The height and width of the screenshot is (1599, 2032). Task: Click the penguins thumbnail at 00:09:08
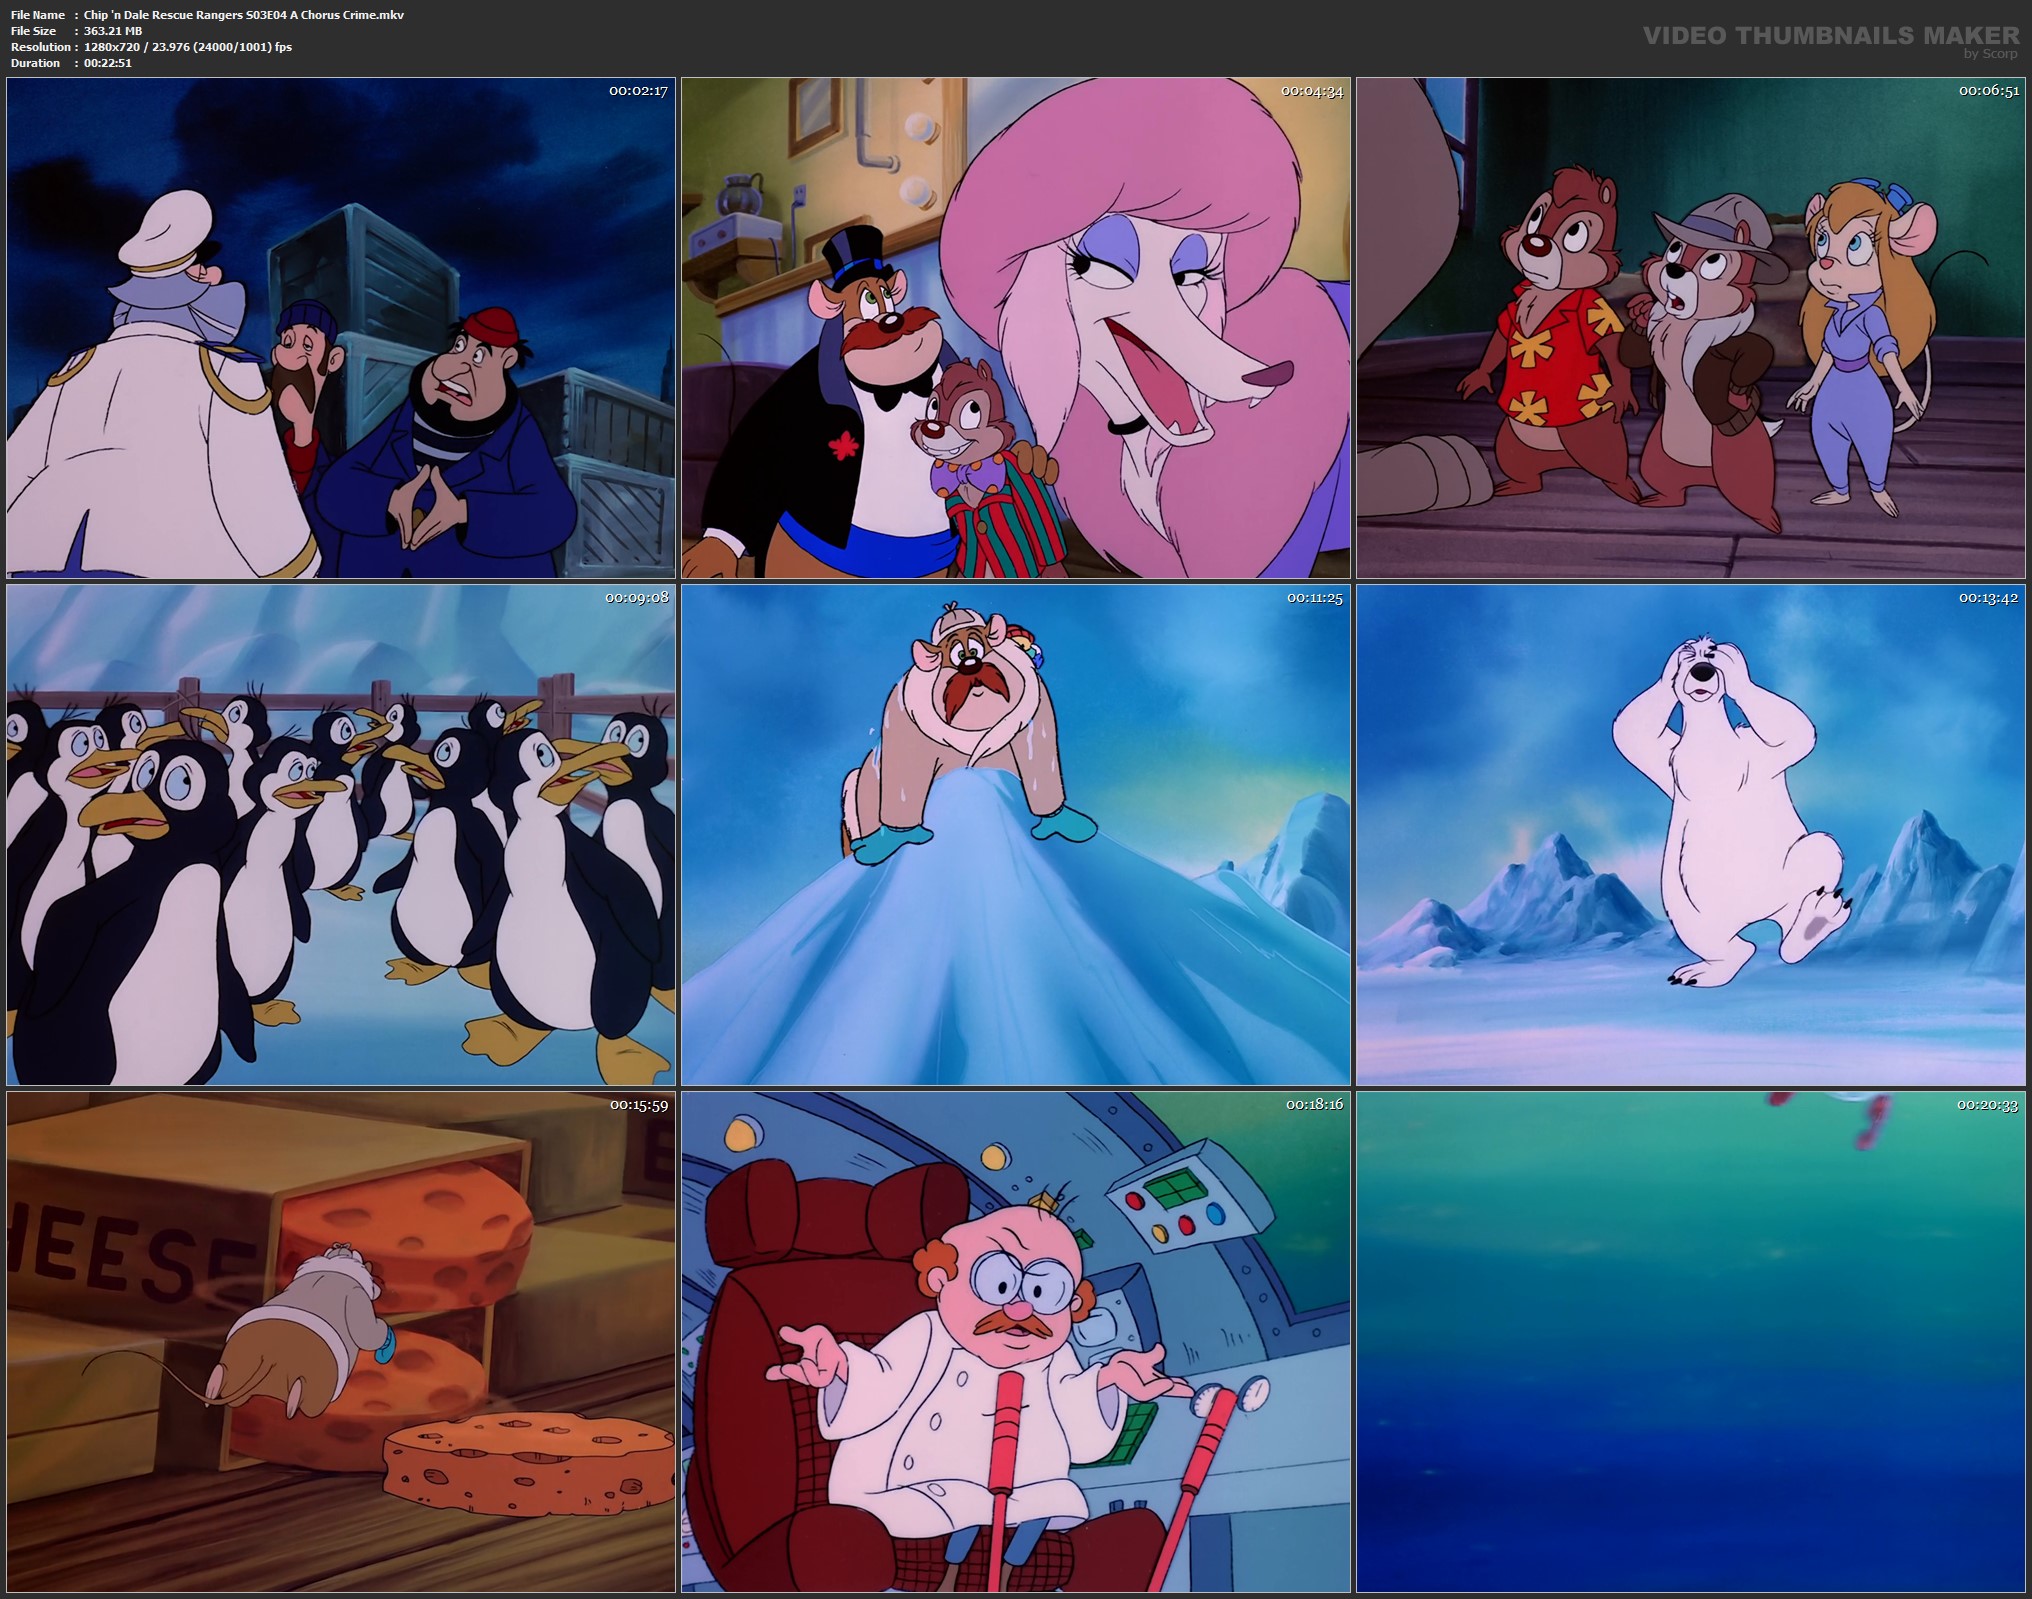tap(341, 835)
